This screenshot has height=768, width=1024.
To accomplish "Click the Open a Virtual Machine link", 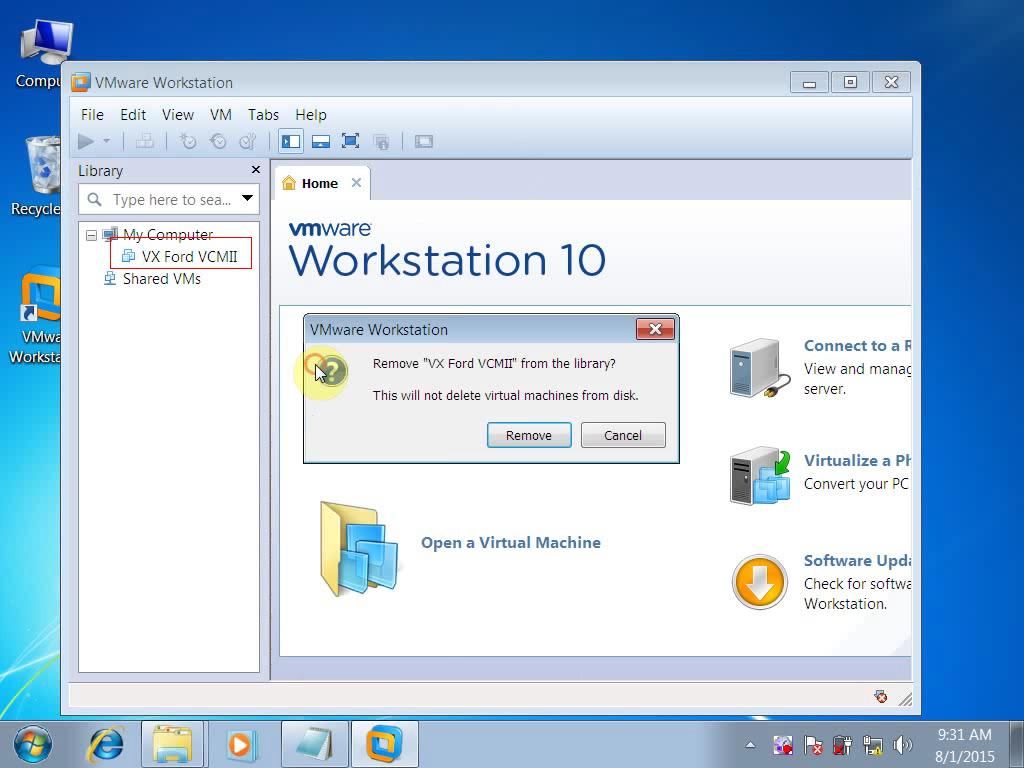I will click(511, 543).
